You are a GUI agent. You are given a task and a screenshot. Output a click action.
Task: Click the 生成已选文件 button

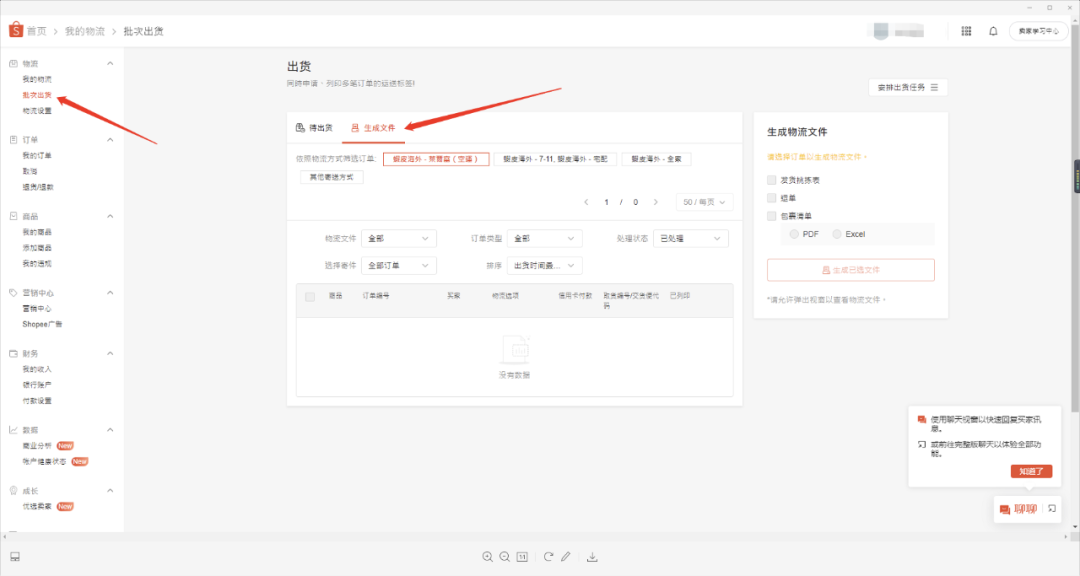[850, 270]
